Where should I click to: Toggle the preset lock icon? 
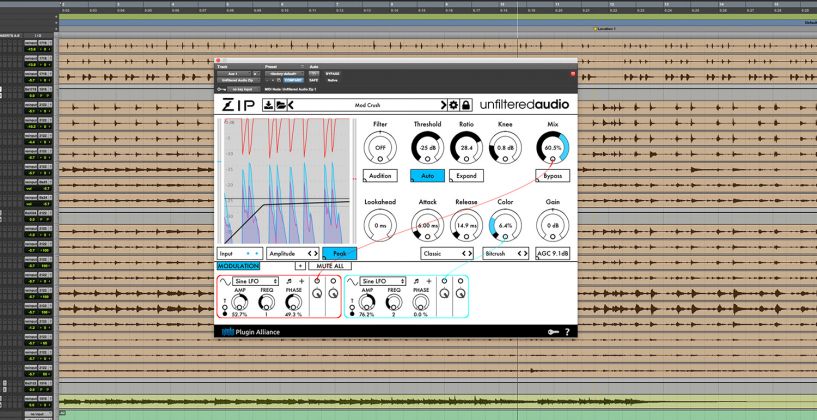(x=465, y=105)
